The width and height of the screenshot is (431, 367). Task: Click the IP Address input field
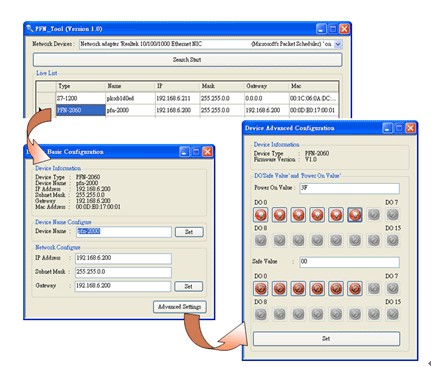(x=123, y=258)
